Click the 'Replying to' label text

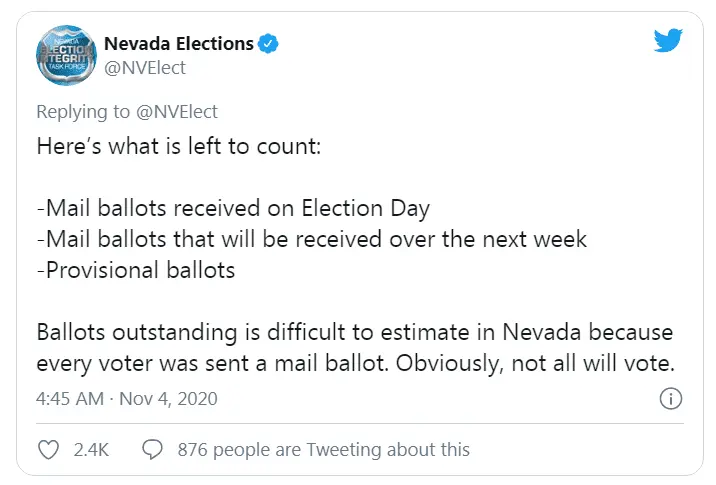[83, 111]
